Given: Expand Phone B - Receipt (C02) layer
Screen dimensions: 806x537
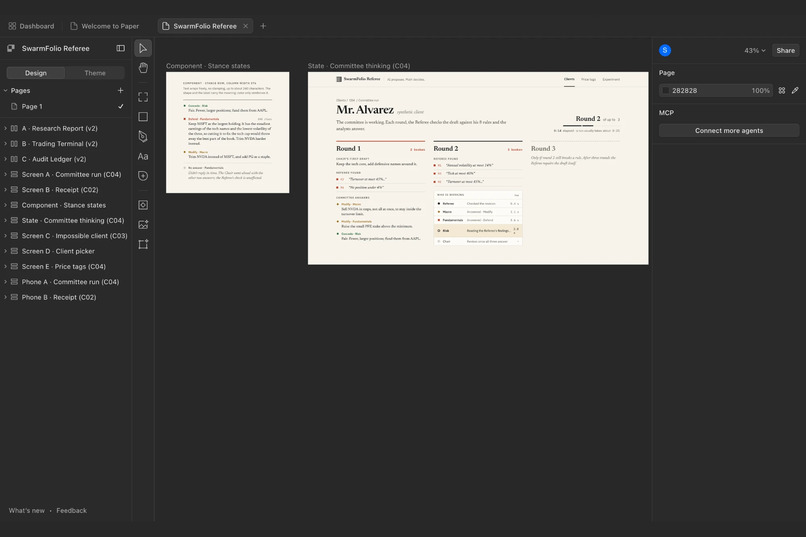Looking at the screenshot, I should [5, 297].
